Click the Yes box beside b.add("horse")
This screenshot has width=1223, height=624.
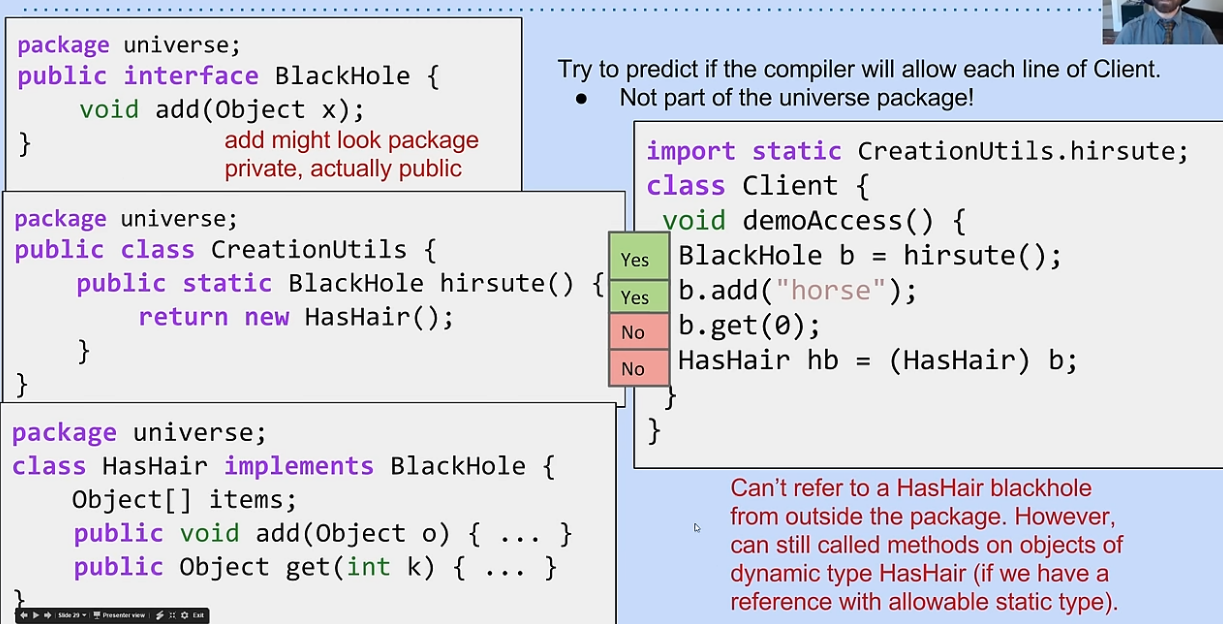pos(639,297)
